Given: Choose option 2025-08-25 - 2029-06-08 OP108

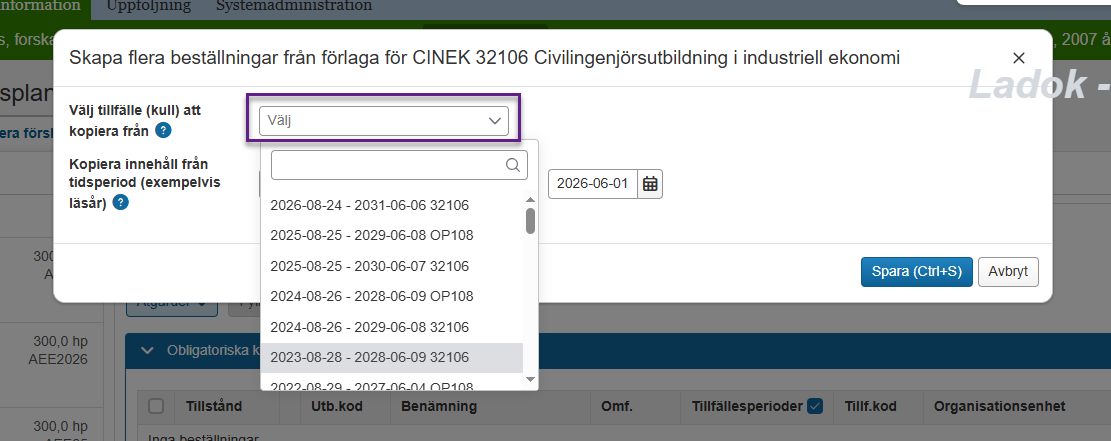Looking at the screenshot, I should tap(371, 235).
